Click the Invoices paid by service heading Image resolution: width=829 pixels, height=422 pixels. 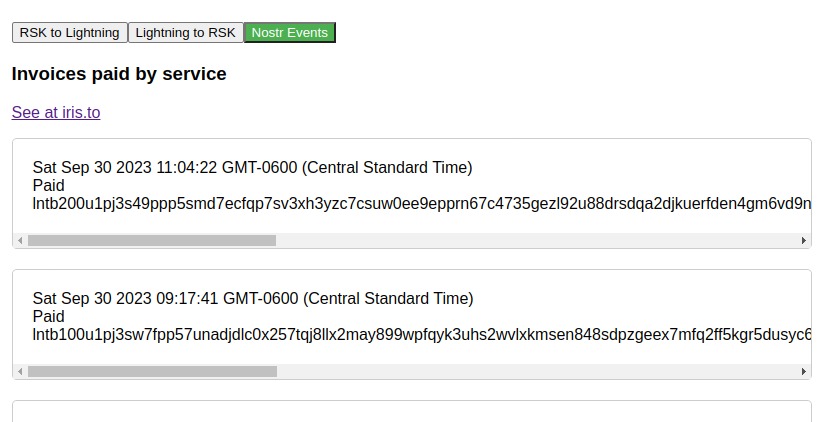119,74
